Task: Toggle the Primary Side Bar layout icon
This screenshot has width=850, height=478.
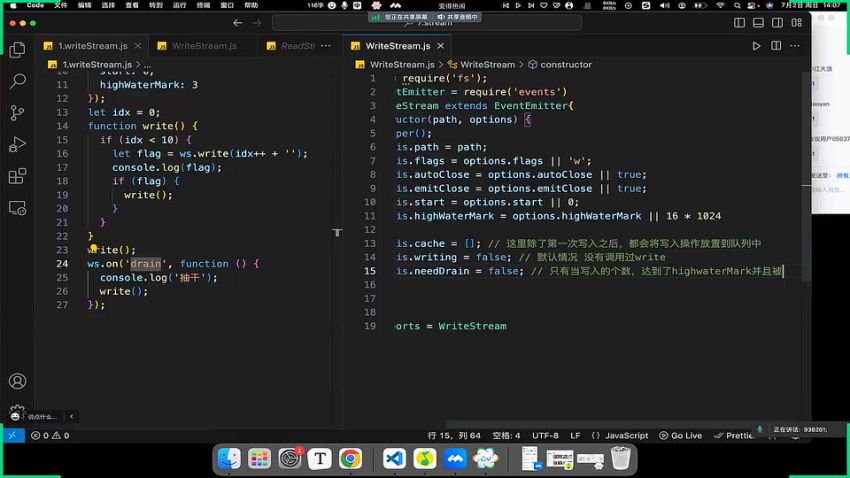Action: (x=739, y=23)
